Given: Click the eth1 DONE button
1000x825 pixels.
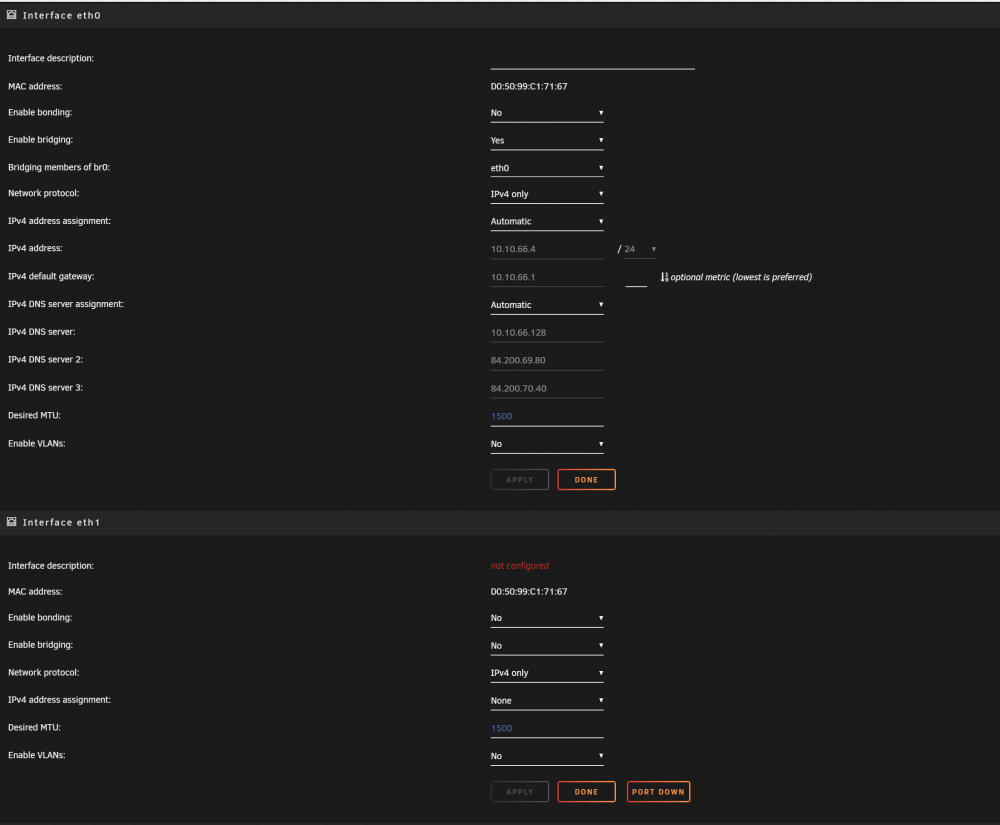Looking at the screenshot, I should [586, 791].
